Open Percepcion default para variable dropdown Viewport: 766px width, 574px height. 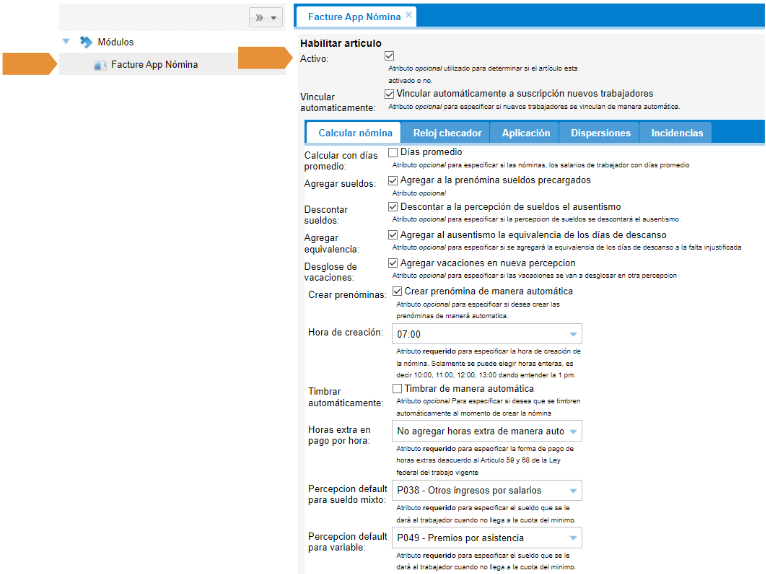click(573, 538)
